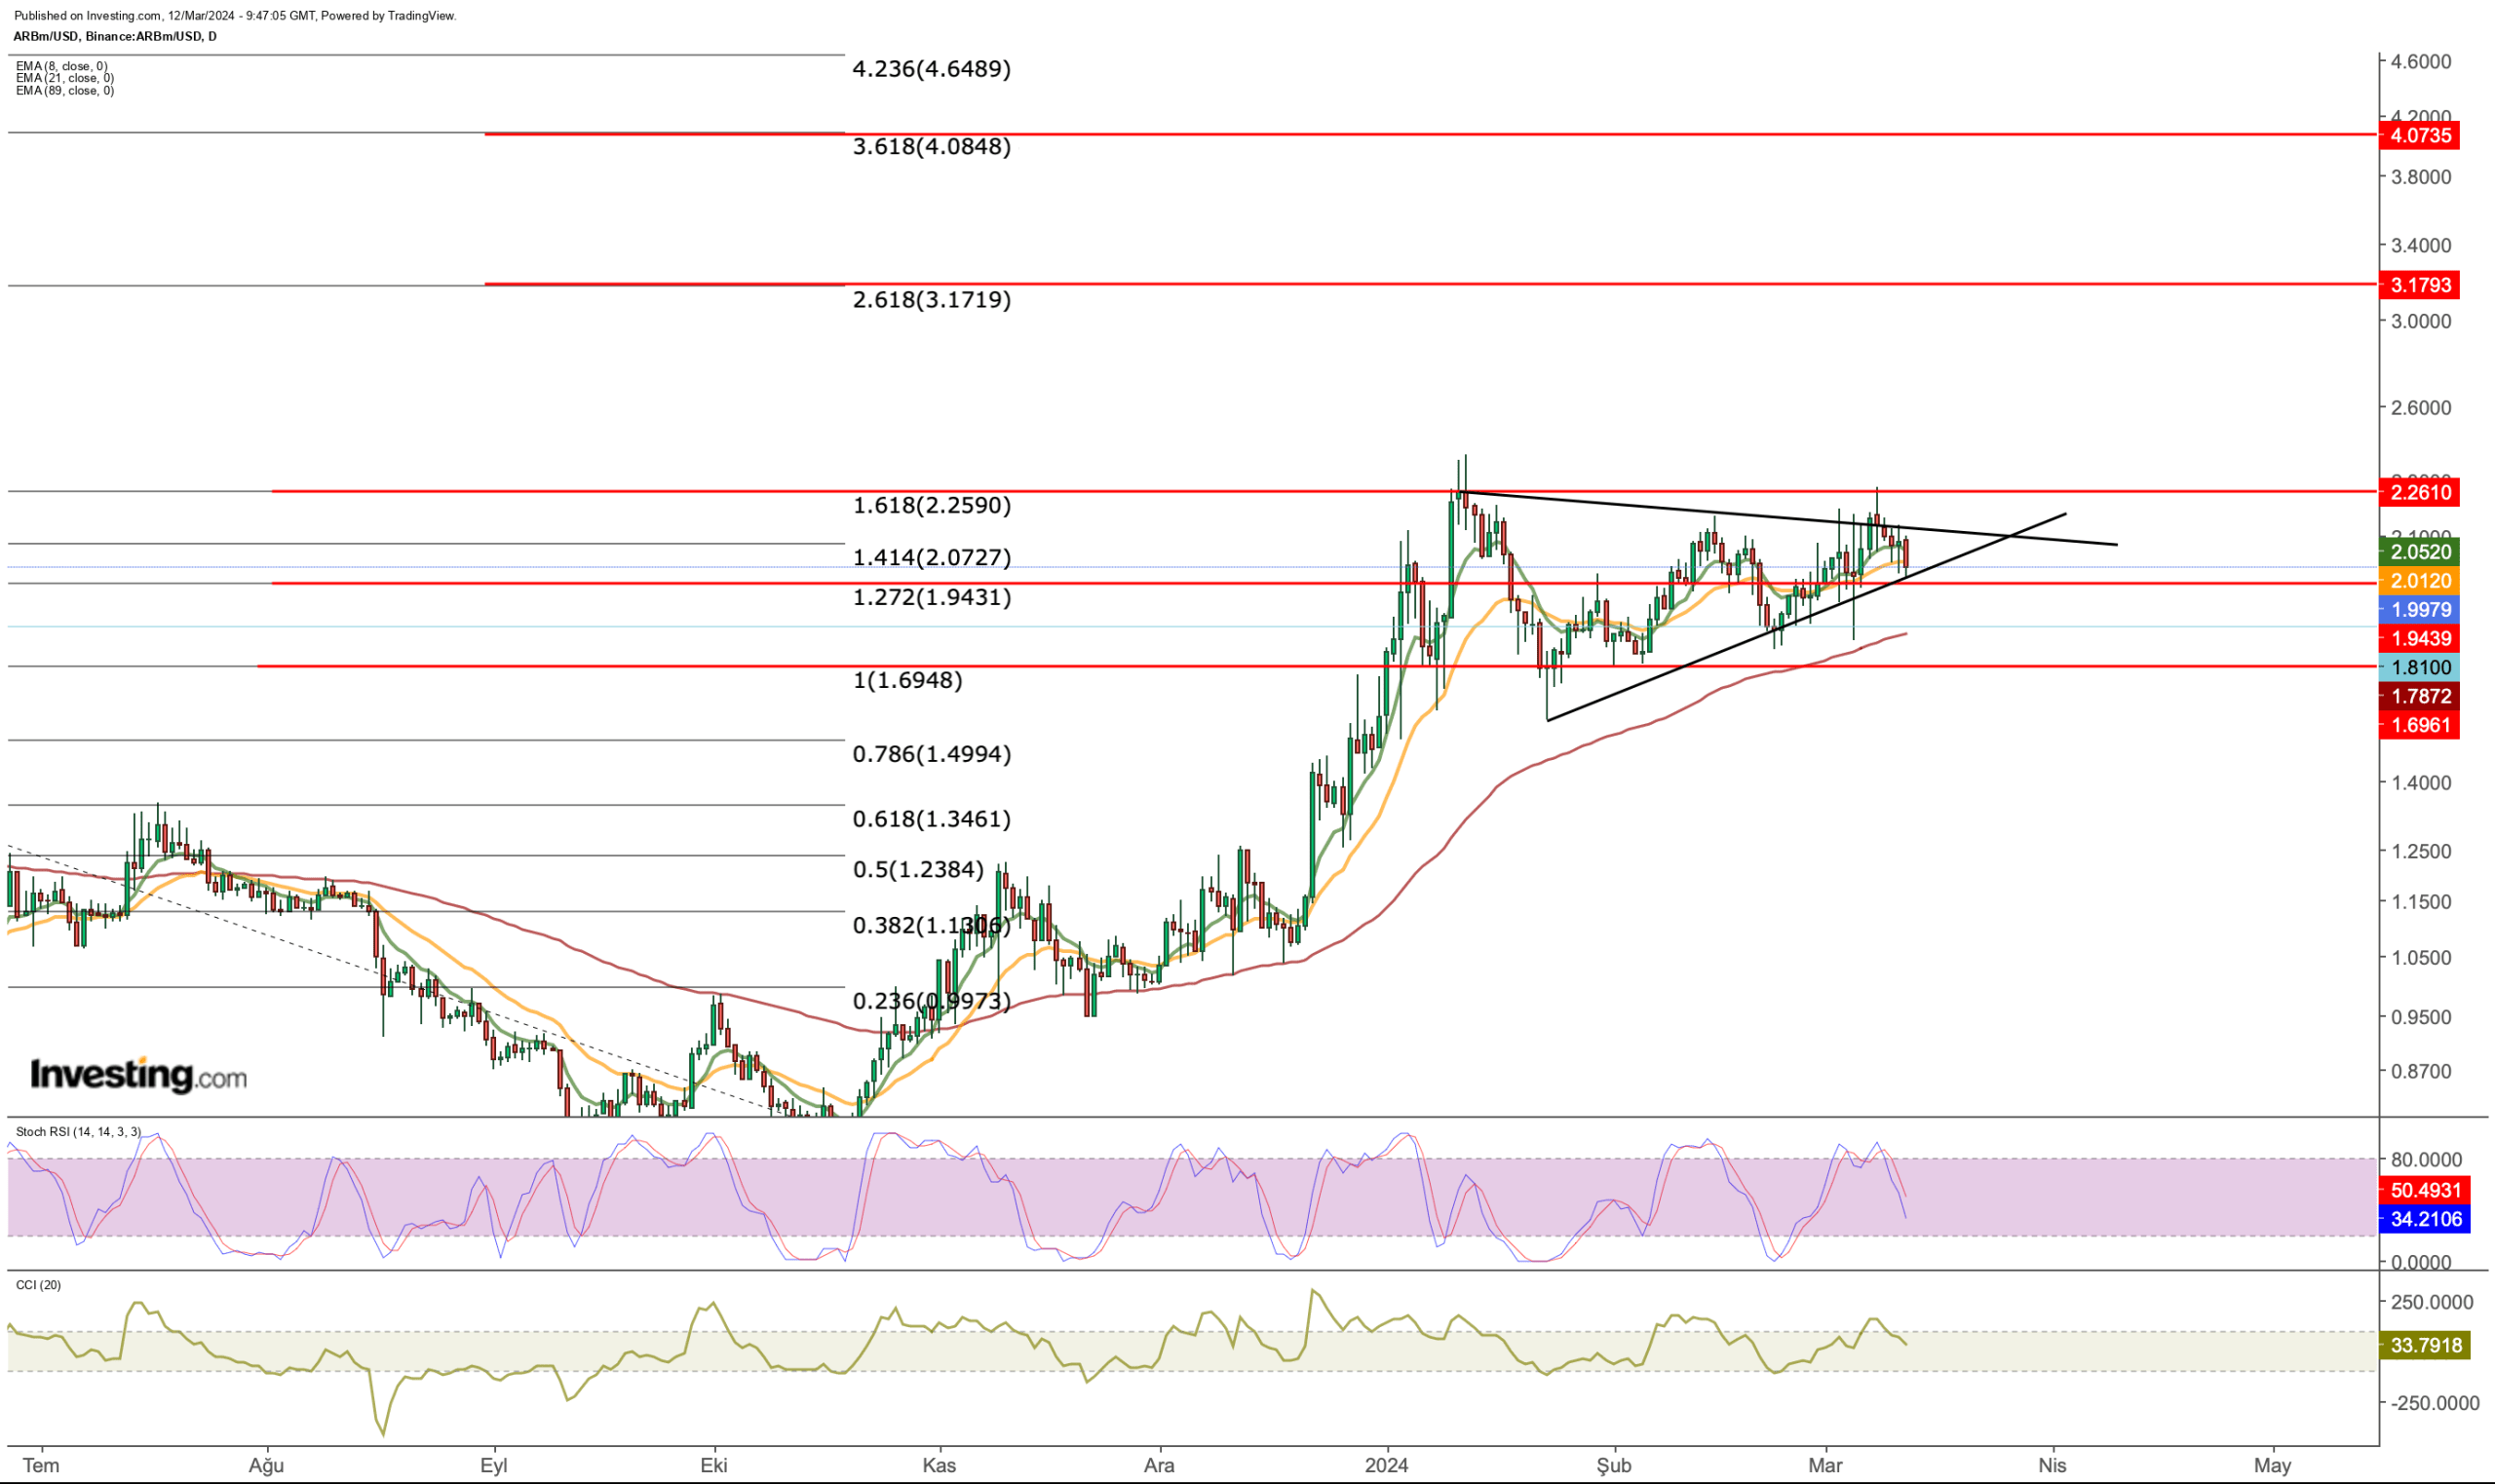Image resolution: width=2495 pixels, height=1484 pixels.
Task: Click the Fibonacci 1.272(1.9431) level label
Action: click(x=931, y=597)
